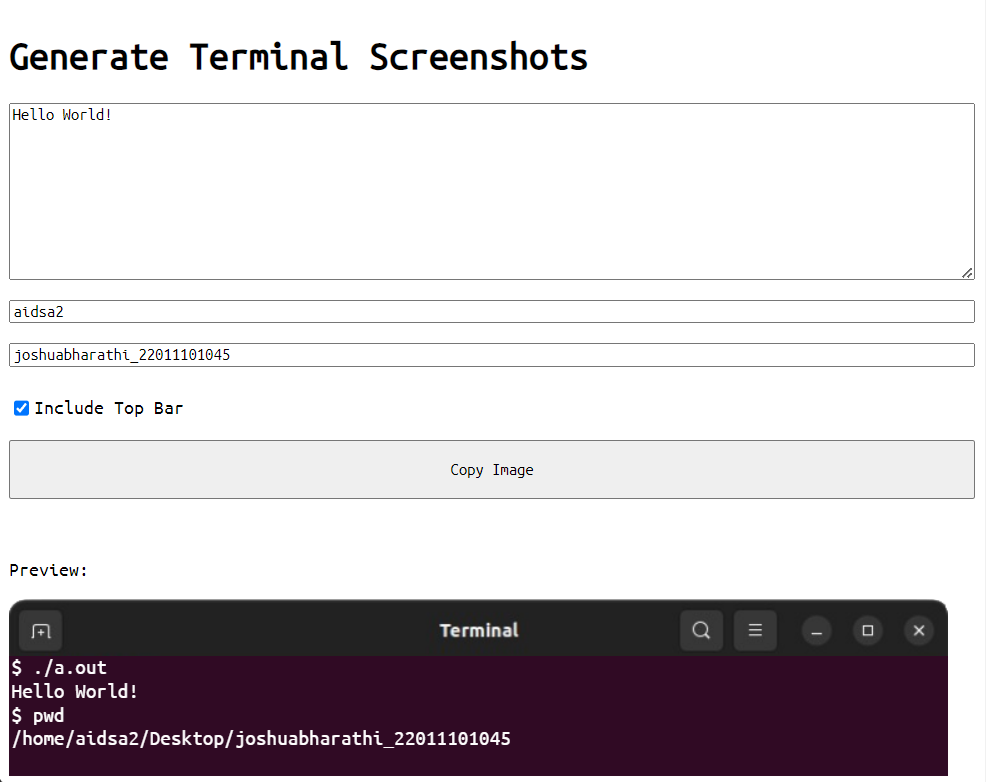986x782 pixels.
Task: Open the hamburger menu in terminal top bar
Action: (x=755, y=630)
